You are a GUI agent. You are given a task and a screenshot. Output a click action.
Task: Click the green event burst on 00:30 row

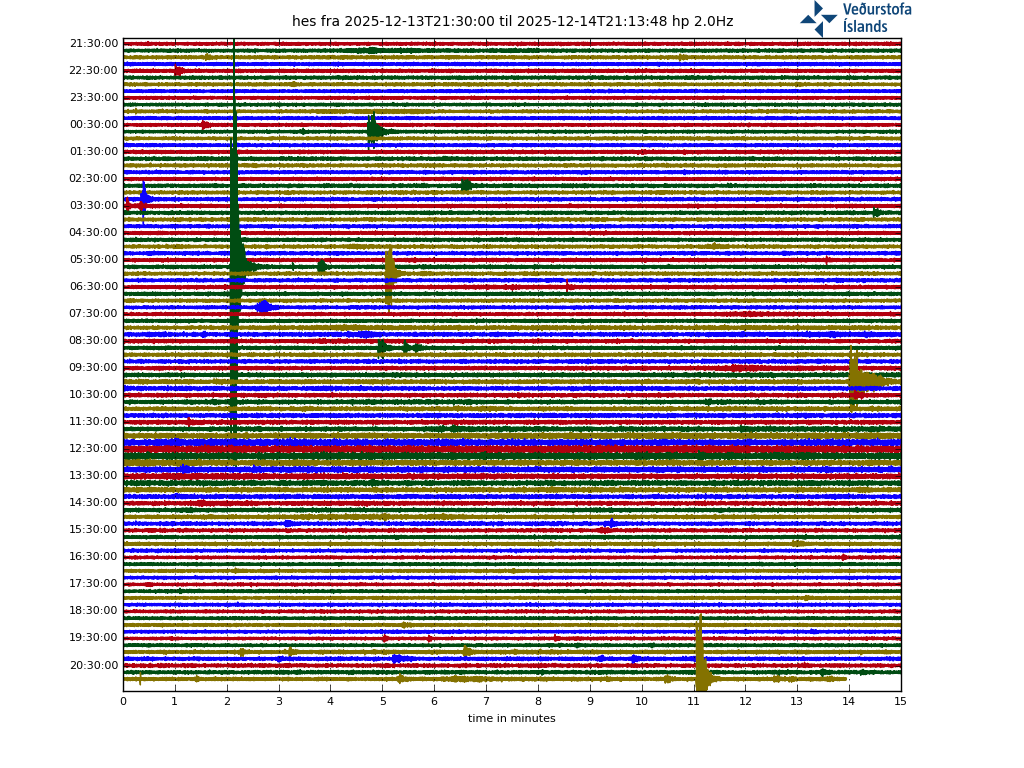coord(375,130)
